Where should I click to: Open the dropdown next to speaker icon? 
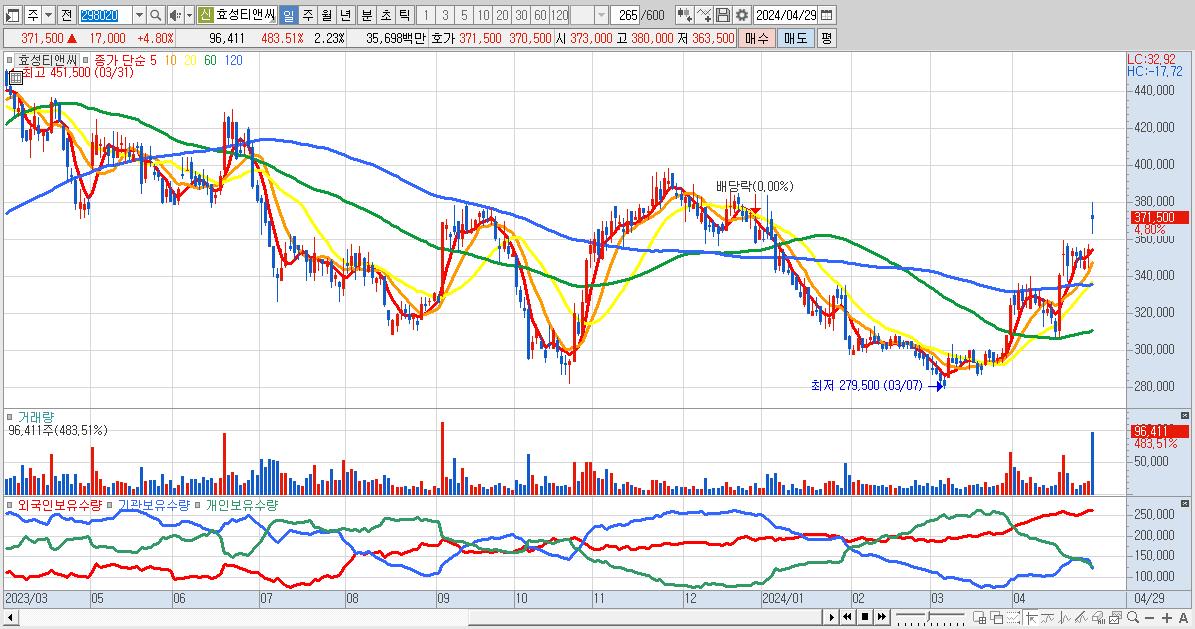(189, 14)
